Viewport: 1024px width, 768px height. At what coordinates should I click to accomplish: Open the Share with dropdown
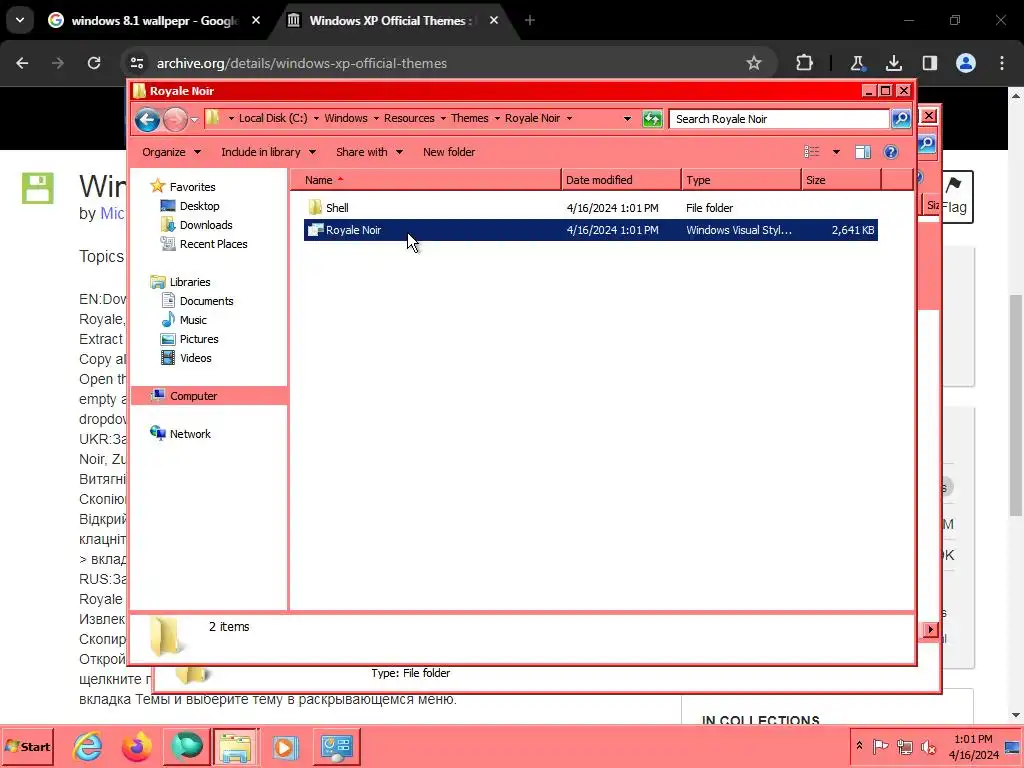(369, 152)
